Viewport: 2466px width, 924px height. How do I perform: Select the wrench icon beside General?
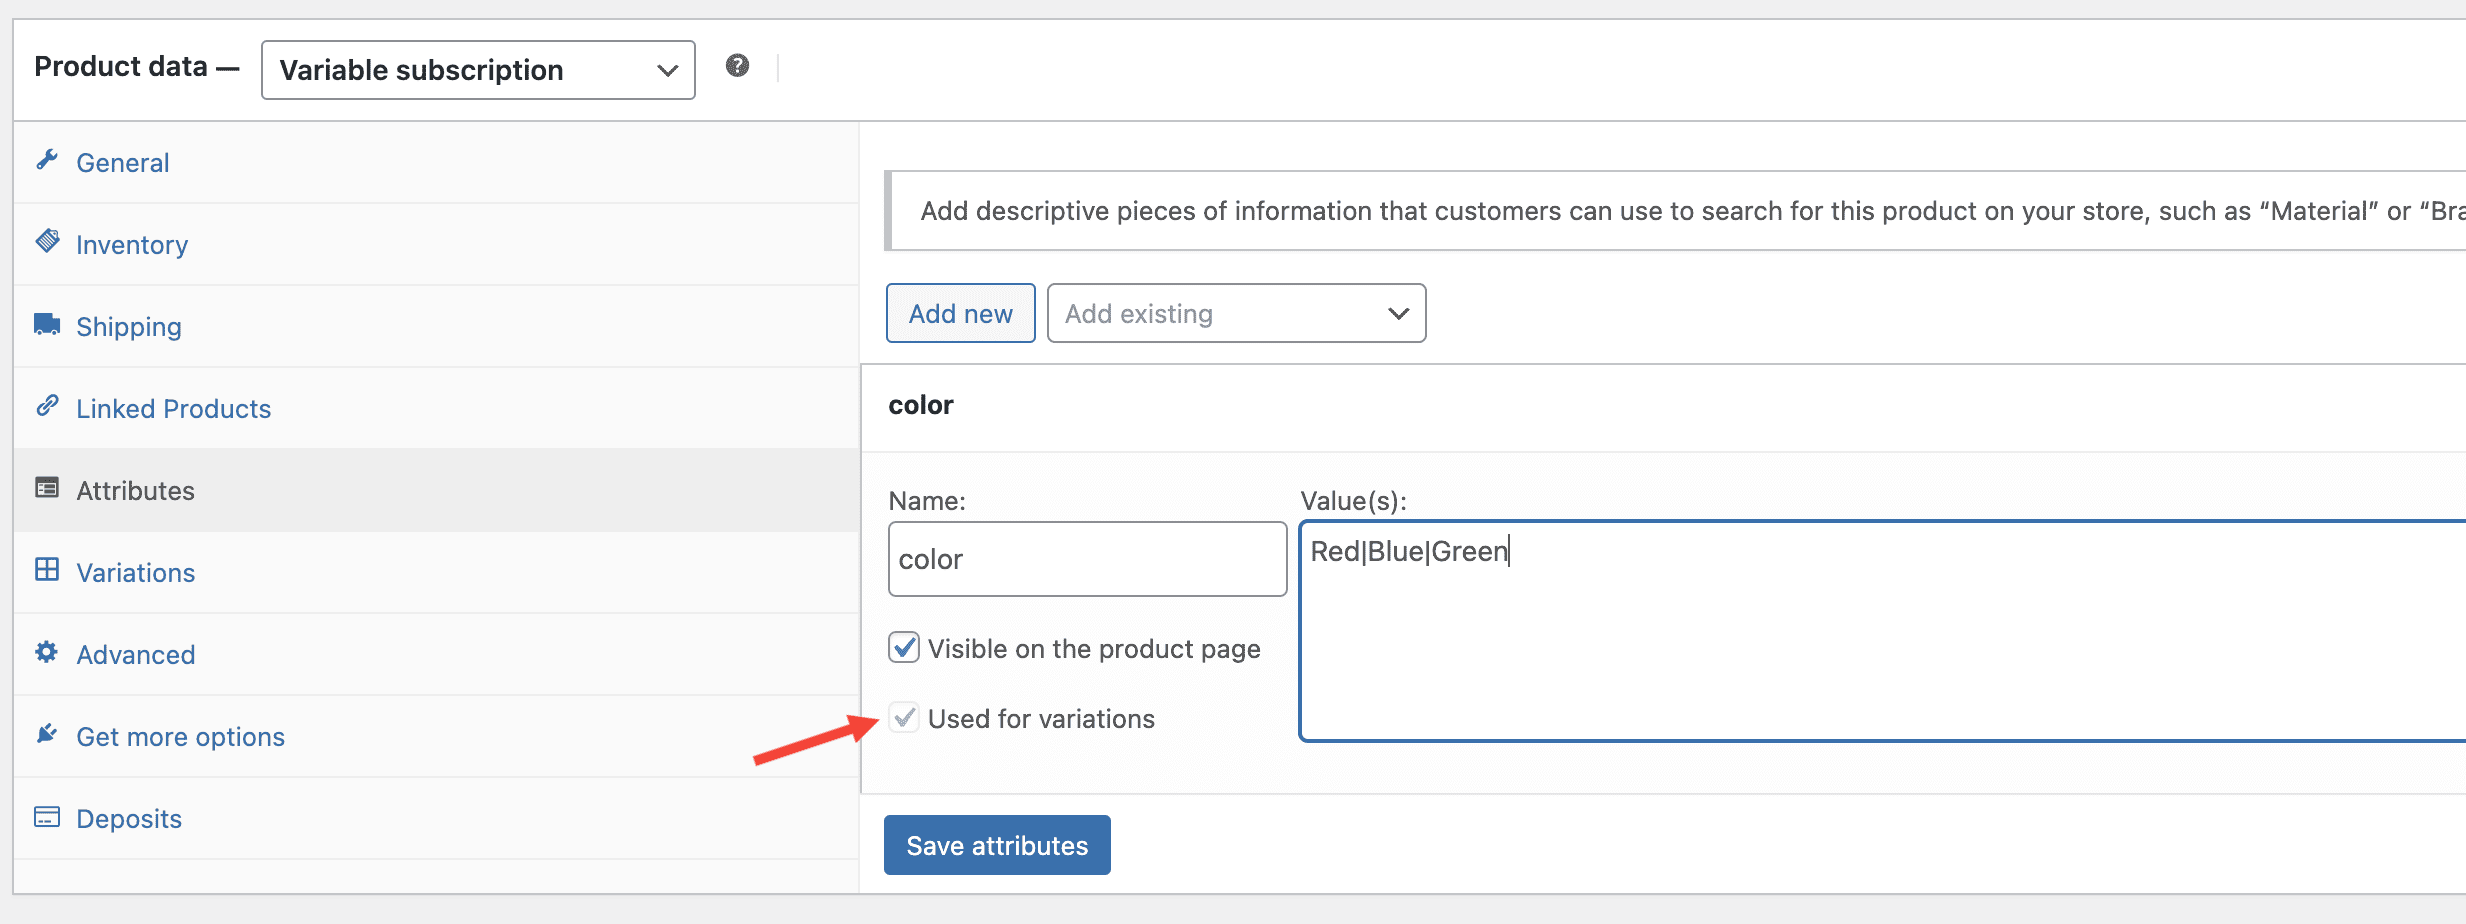pos(47,160)
